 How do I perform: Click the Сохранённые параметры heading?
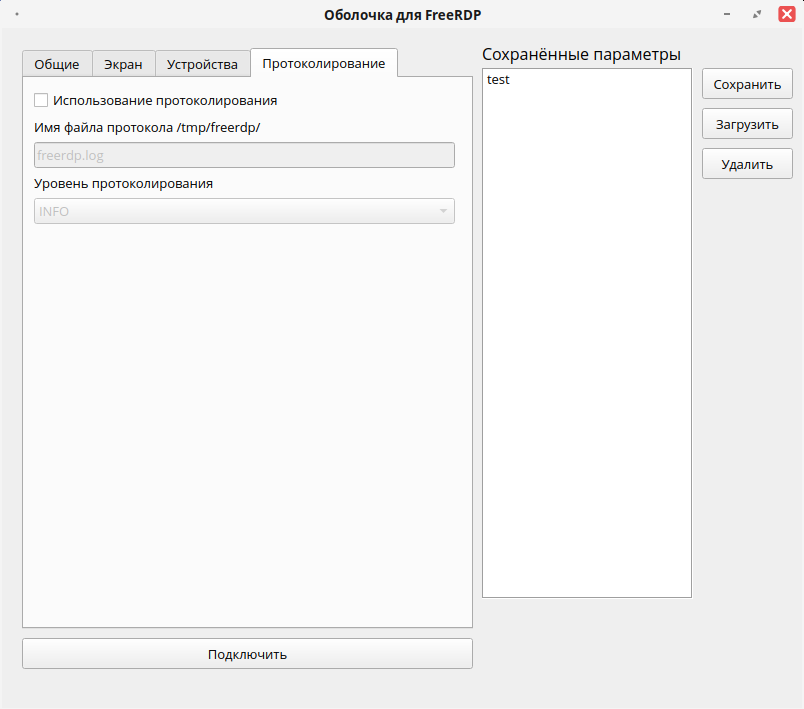click(581, 54)
